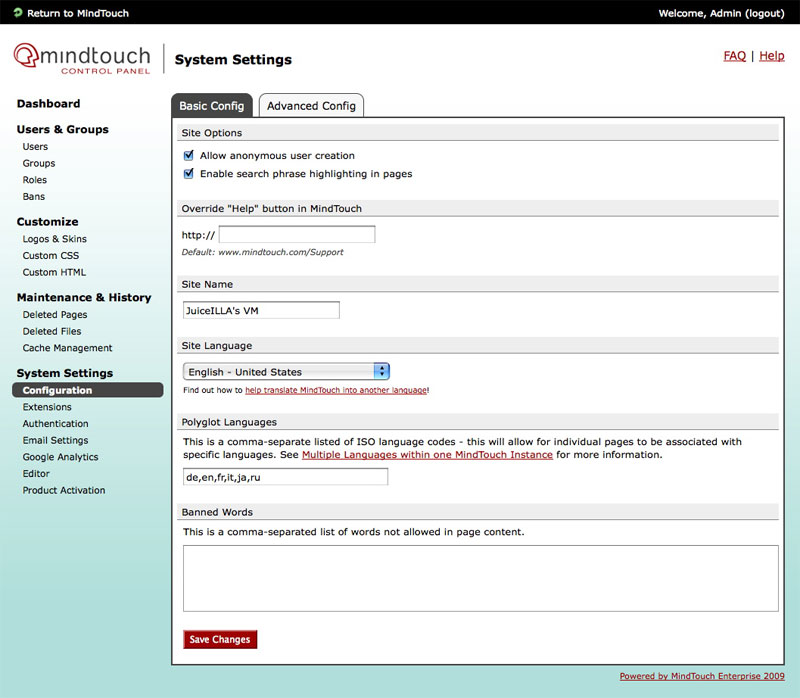The width and height of the screenshot is (800, 698).
Task: Open help translate MindTouch link
Action: pos(336,390)
